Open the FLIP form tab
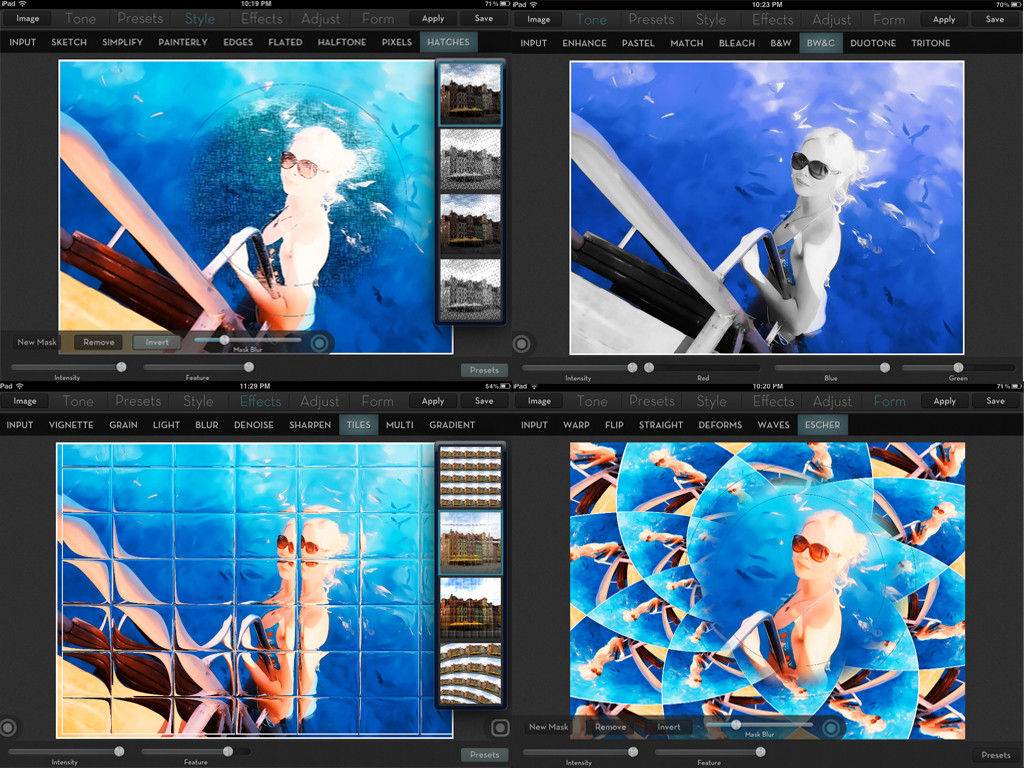This screenshot has width=1024, height=768. point(614,424)
